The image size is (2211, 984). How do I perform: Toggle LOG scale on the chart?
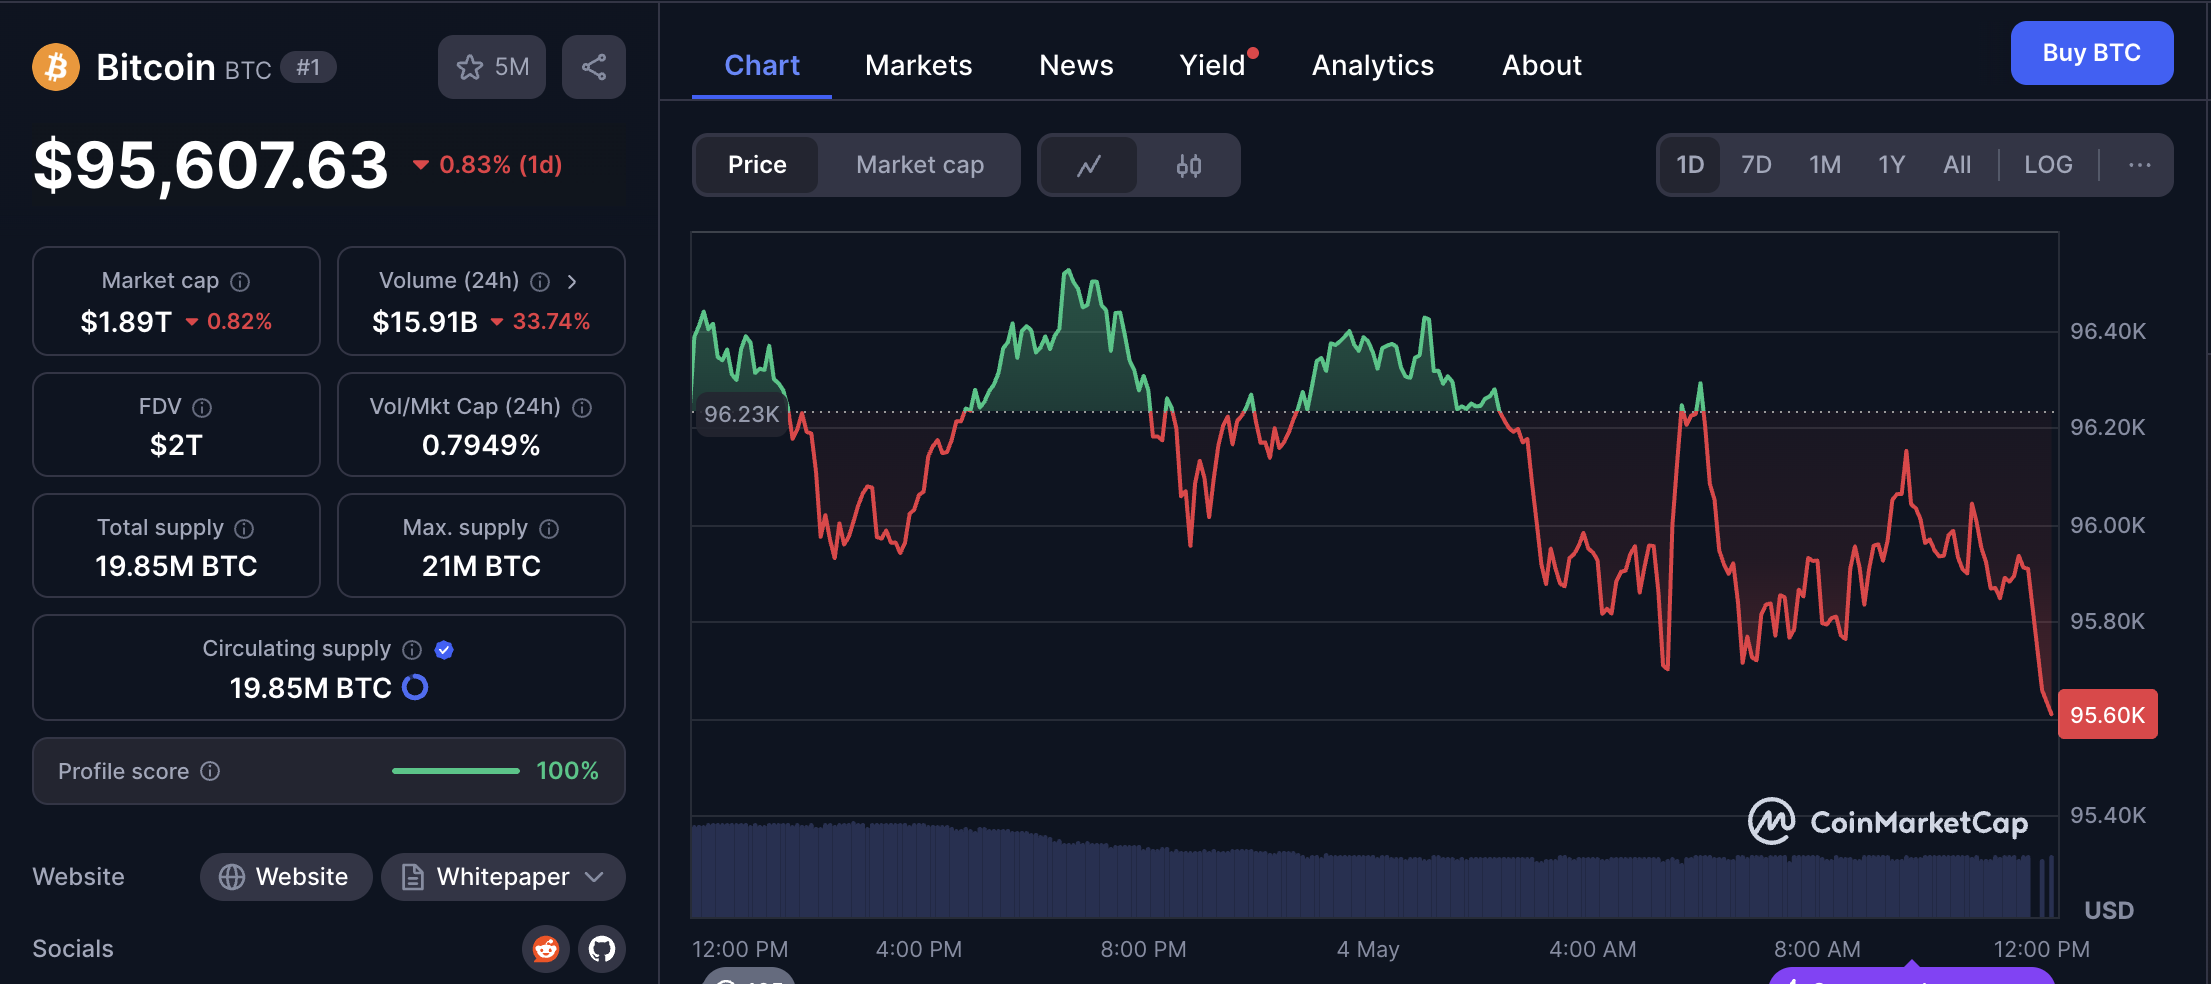click(x=2048, y=165)
